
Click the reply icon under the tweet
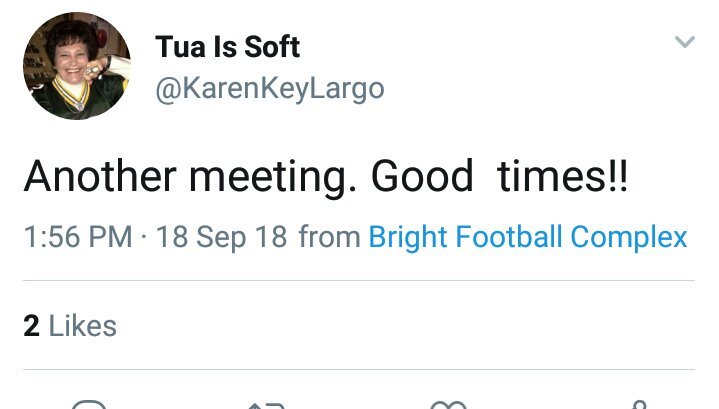[x=89, y=404]
